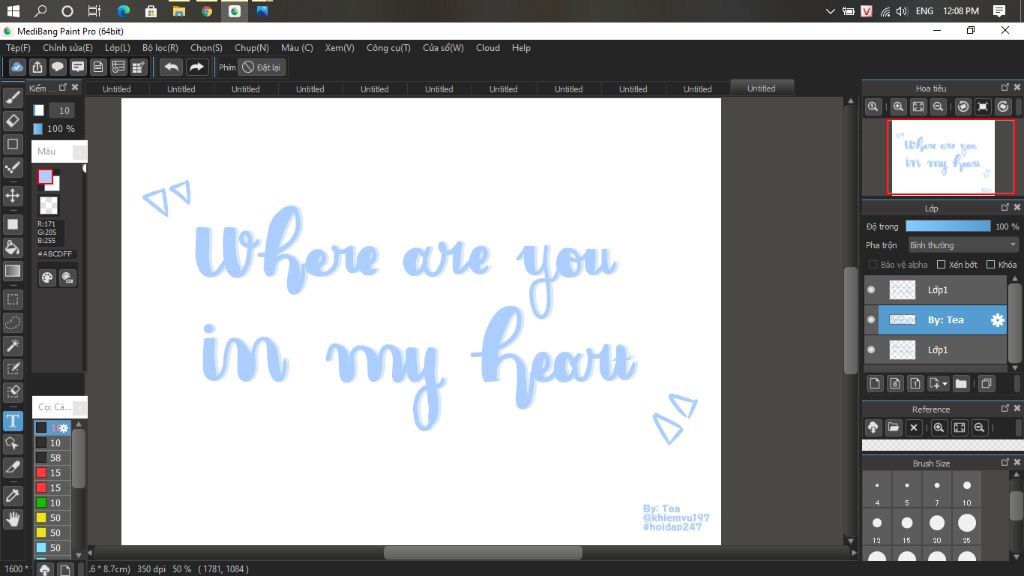Click the navigator preview thumbnail
This screenshot has height=576, width=1024.
point(942,157)
